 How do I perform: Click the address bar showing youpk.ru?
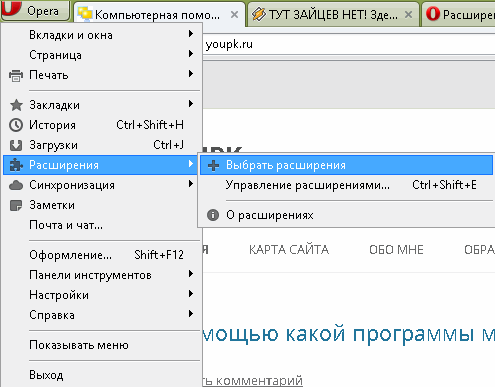pyautogui.click(x=348, y=44)
